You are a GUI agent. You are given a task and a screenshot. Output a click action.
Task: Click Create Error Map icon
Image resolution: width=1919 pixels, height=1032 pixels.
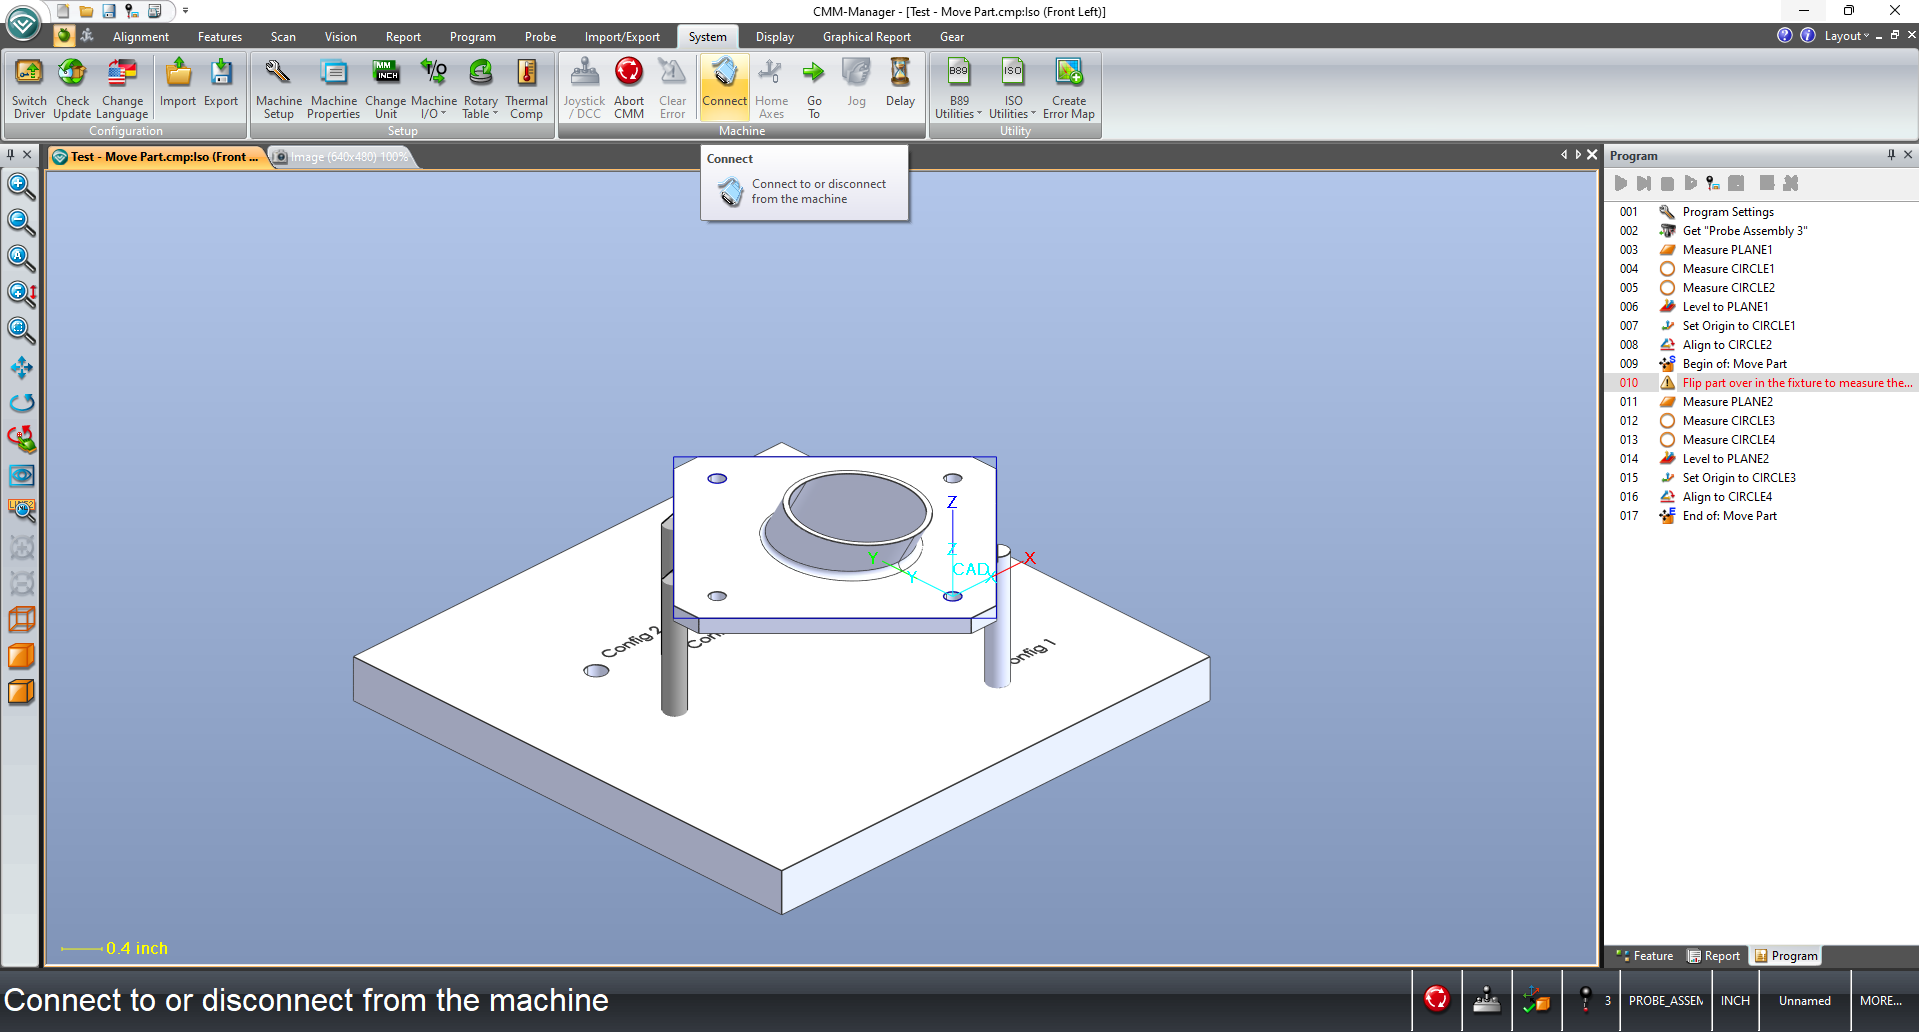click(x=1068, y=88)
